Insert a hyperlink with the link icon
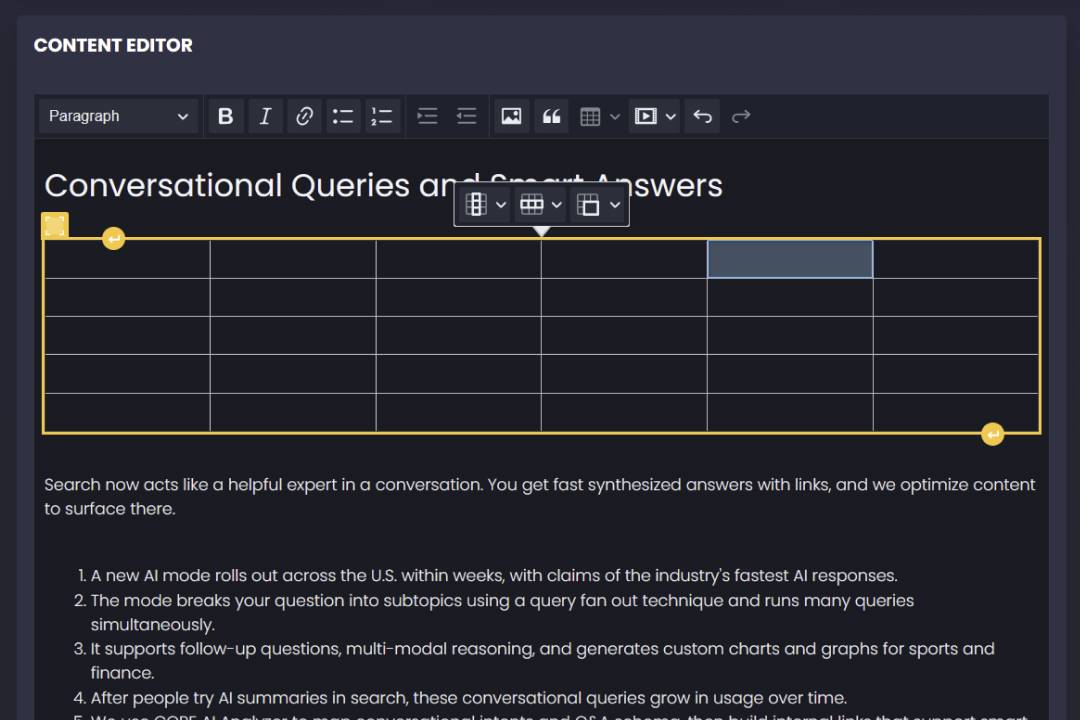The height and width of the screenshot is (720, 1080). (304, 116)
